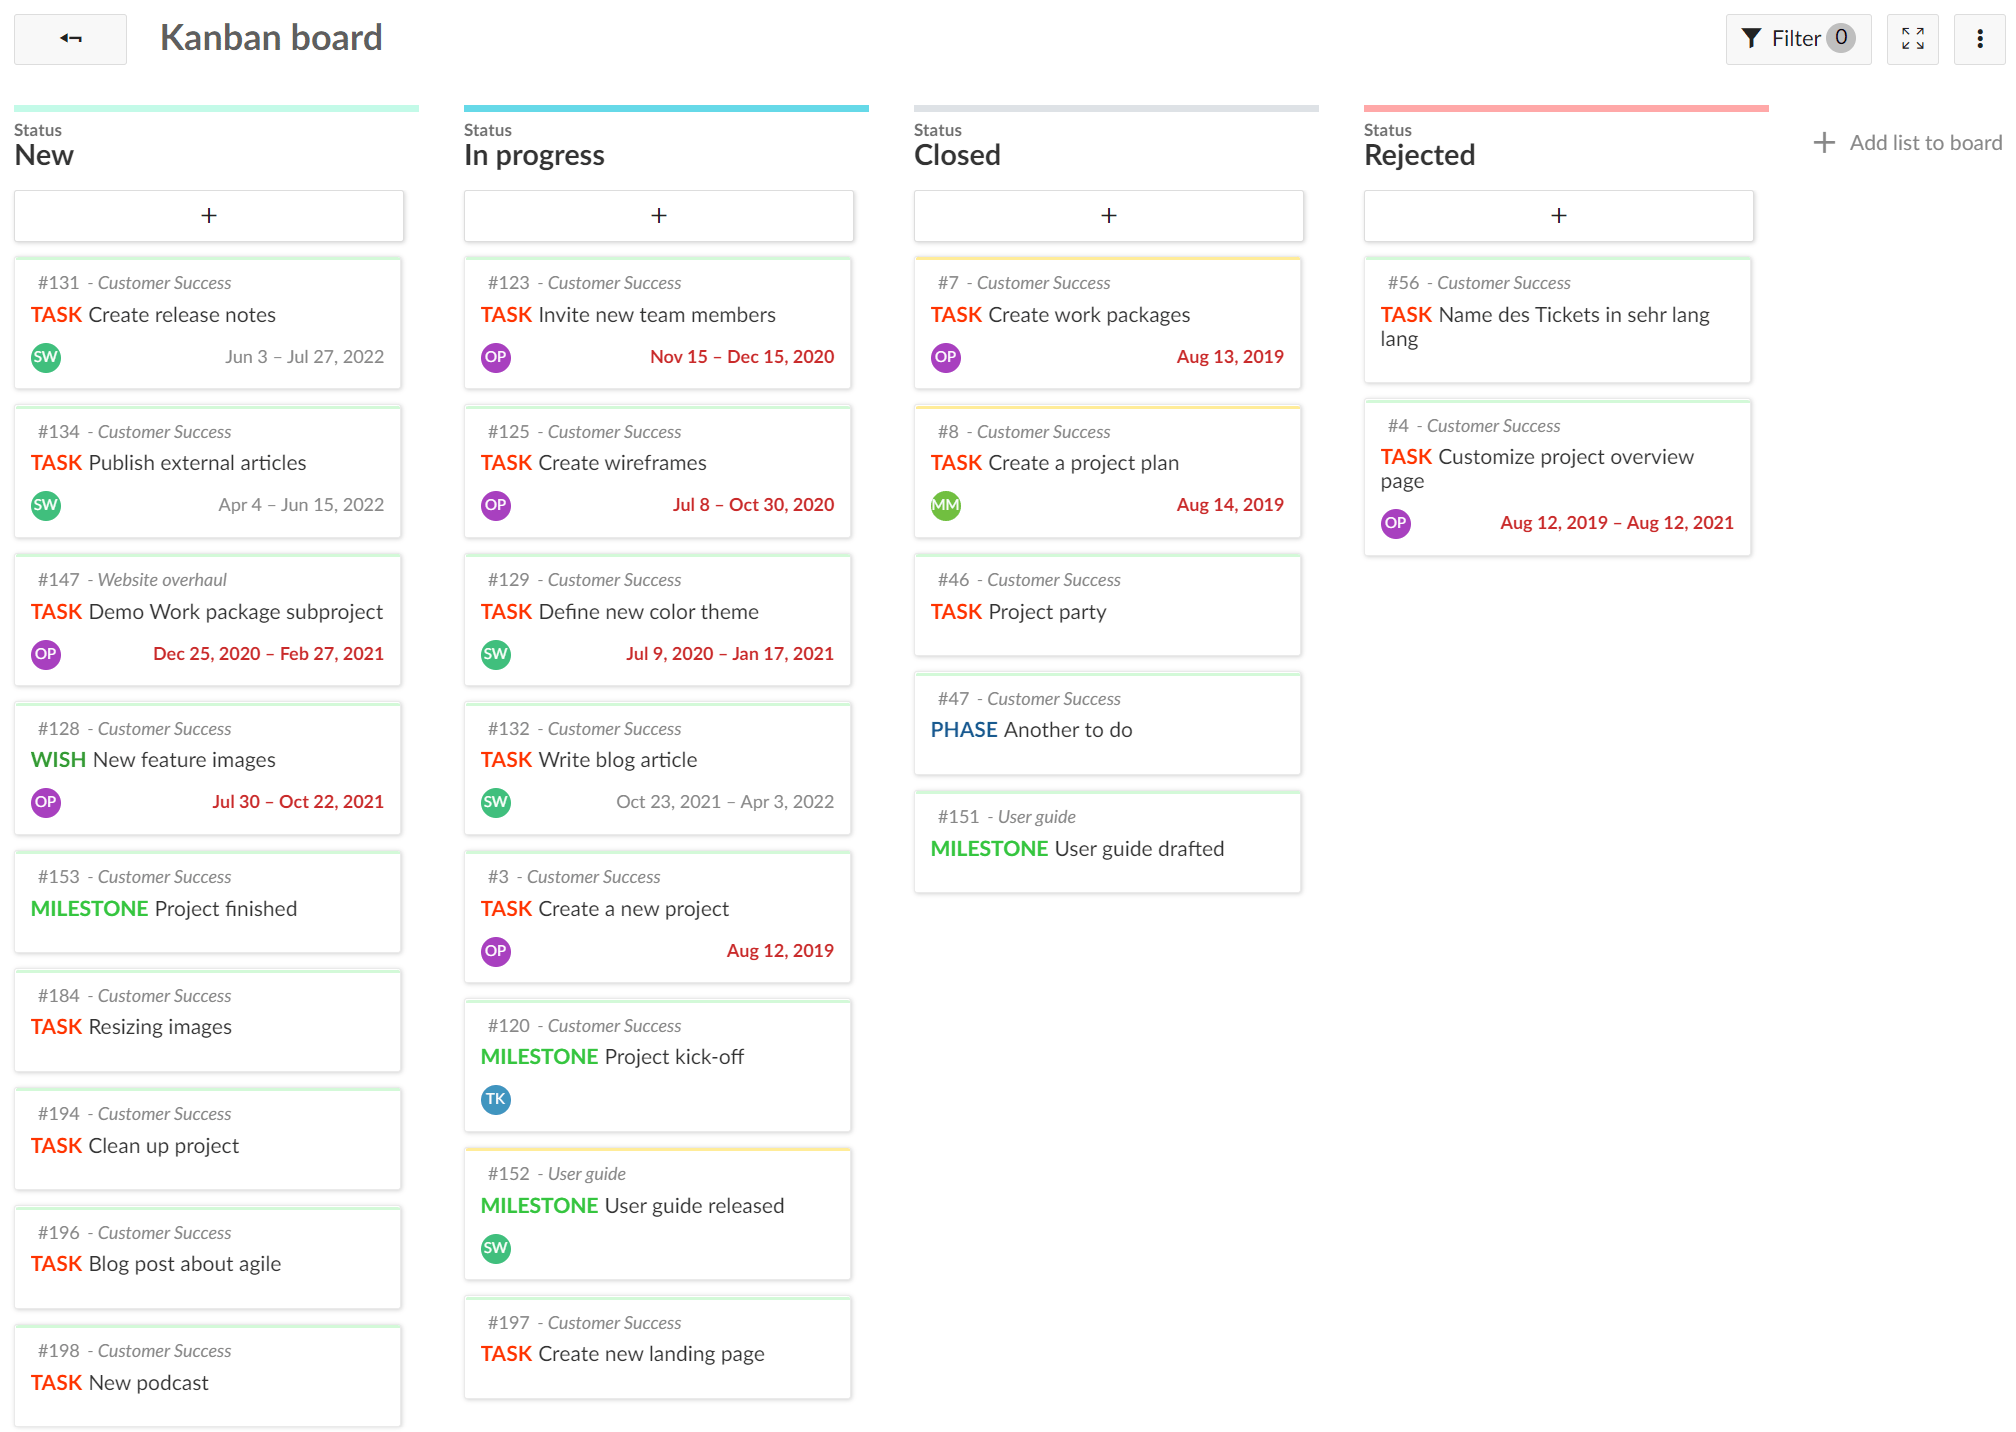
Task: Click the SW avatar on User guide released
Action: (x=495, y=1248)
